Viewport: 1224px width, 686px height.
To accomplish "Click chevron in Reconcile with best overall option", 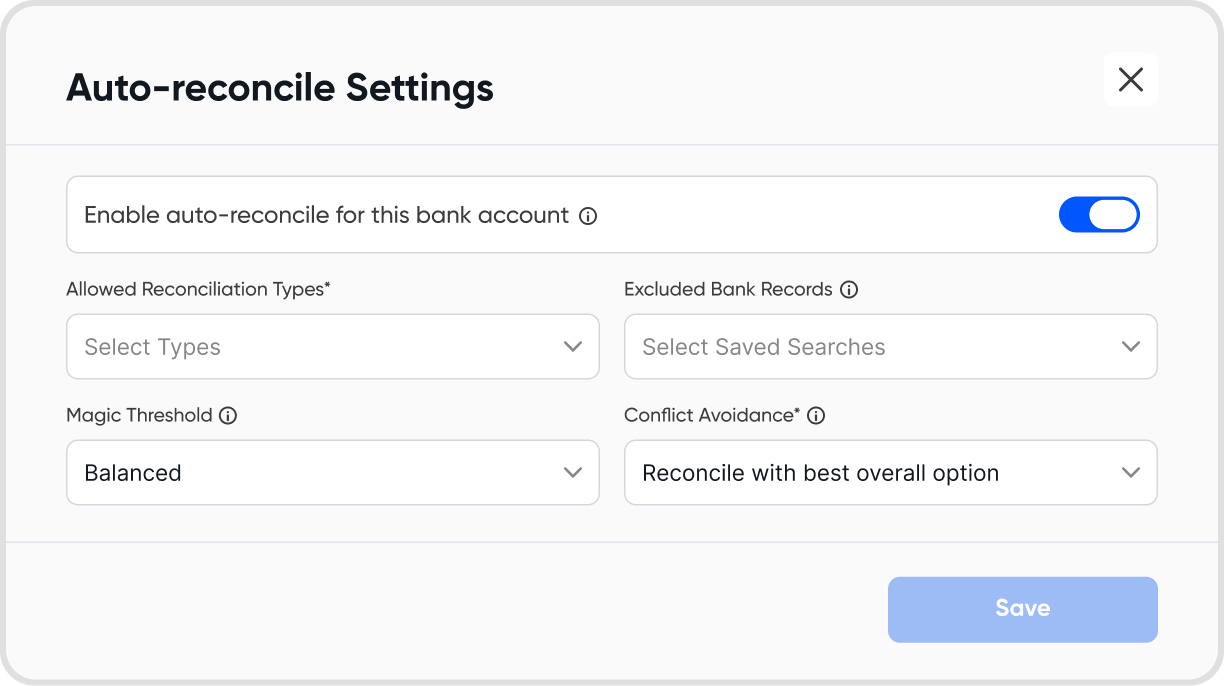I will point(1131,473).
